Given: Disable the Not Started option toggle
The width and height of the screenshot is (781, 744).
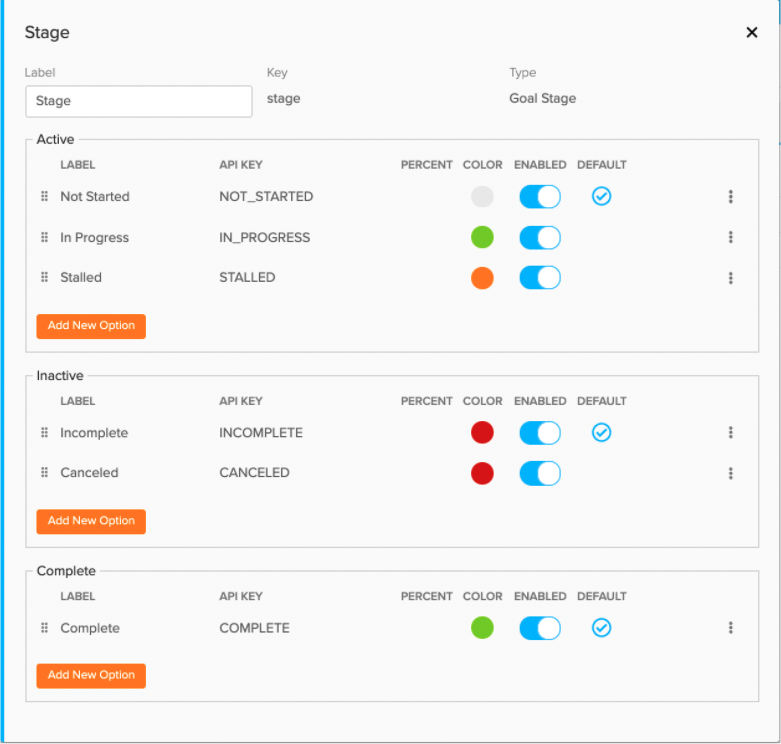Looking at the screenshot, I should coord(540,196).
